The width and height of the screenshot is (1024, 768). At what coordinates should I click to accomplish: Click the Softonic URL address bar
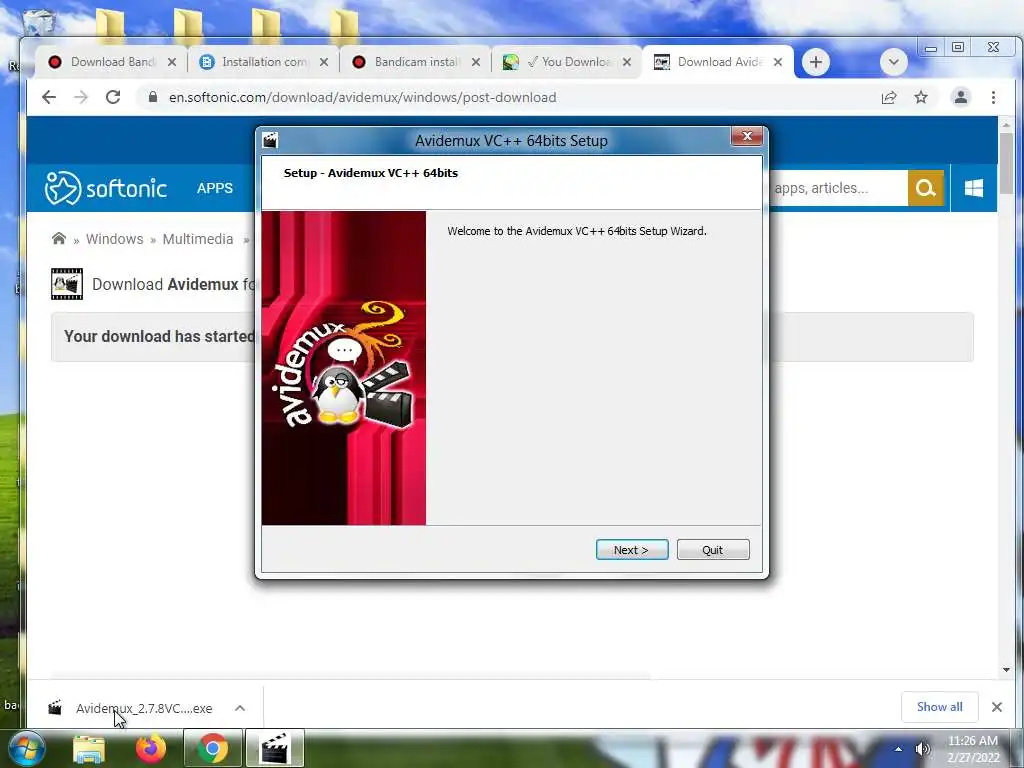(x=509, y=97)
